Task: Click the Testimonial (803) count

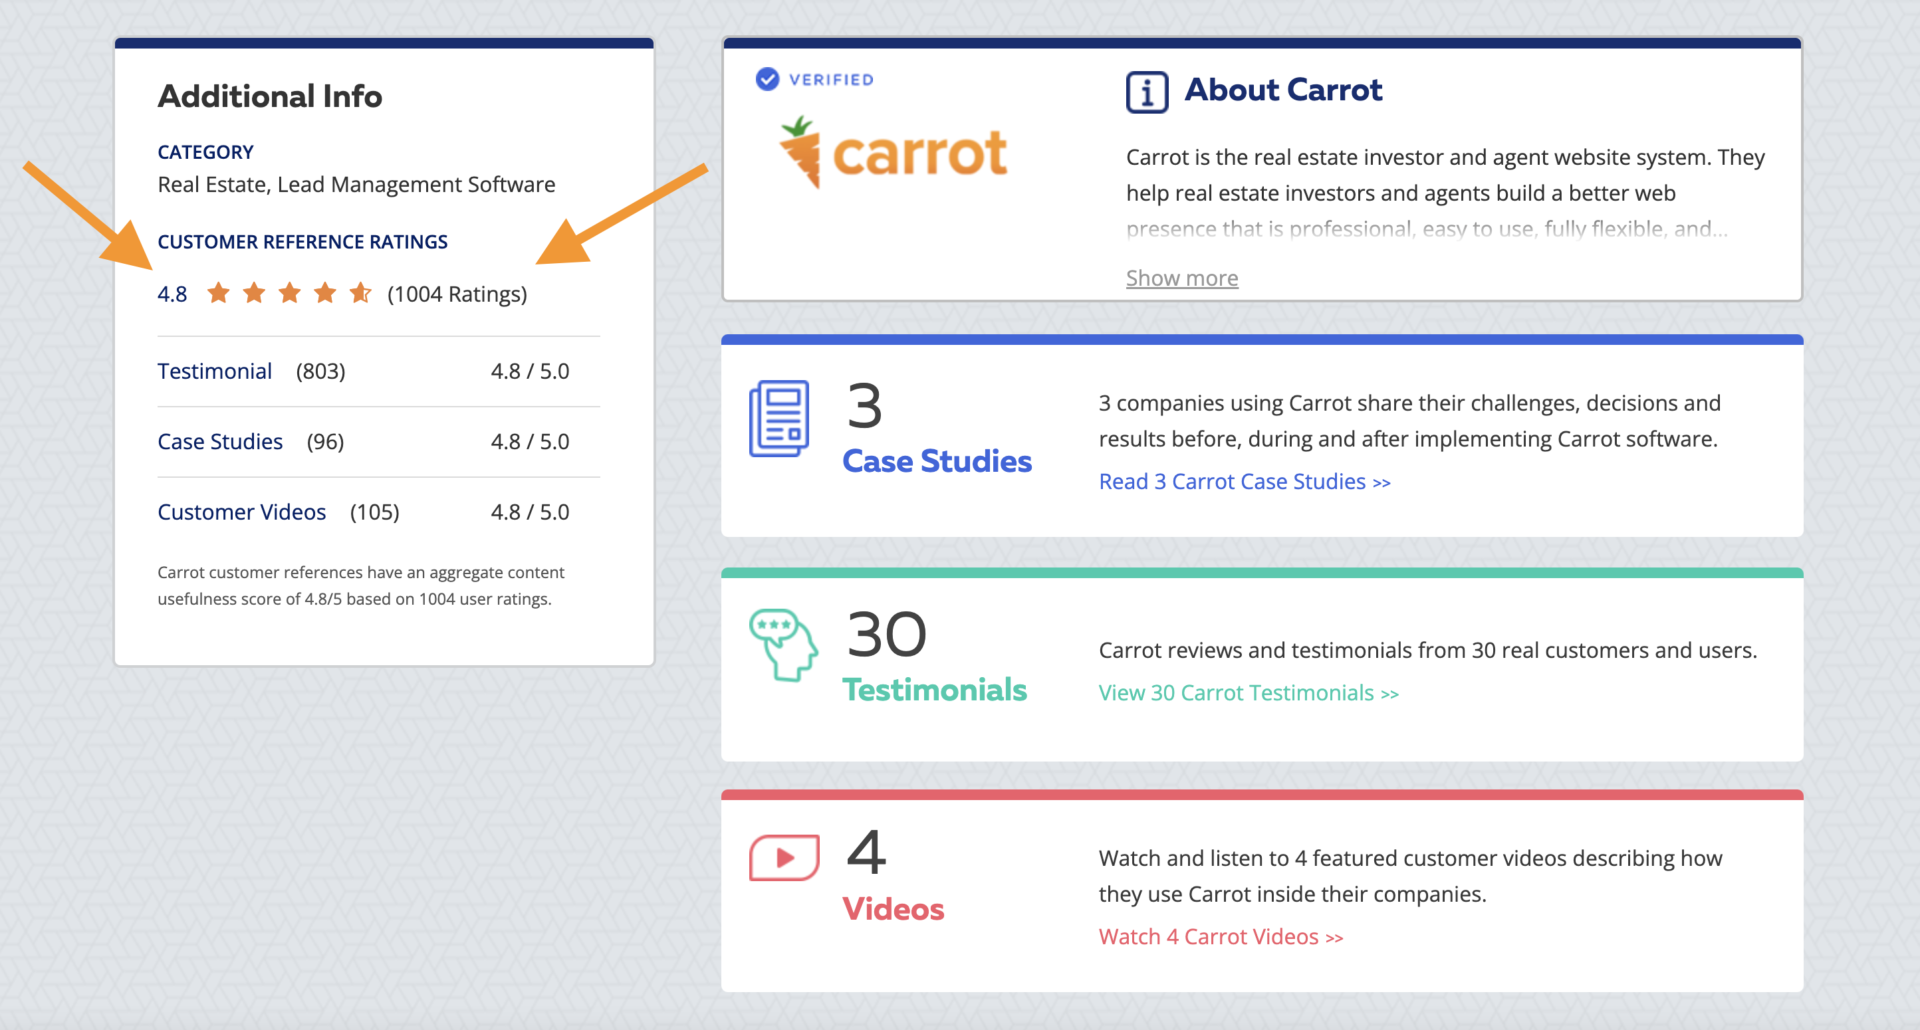Action: pyautogui.click(x=321, y=372)
